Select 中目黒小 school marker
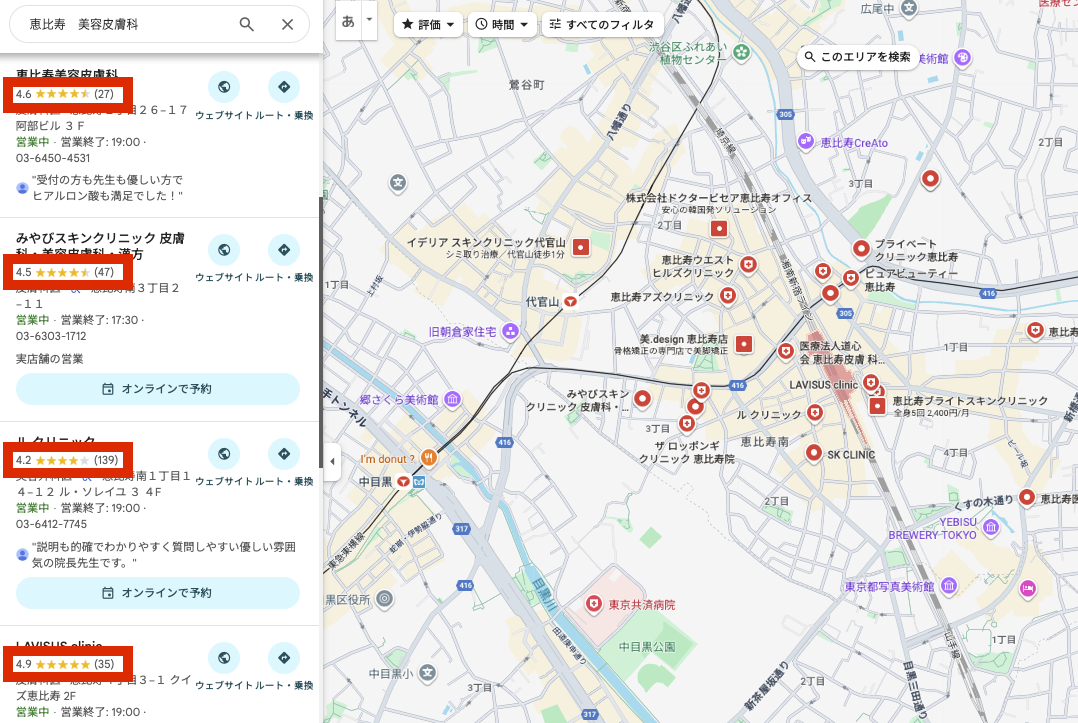This screenshot has height=723, width=1078. [427, 672]
